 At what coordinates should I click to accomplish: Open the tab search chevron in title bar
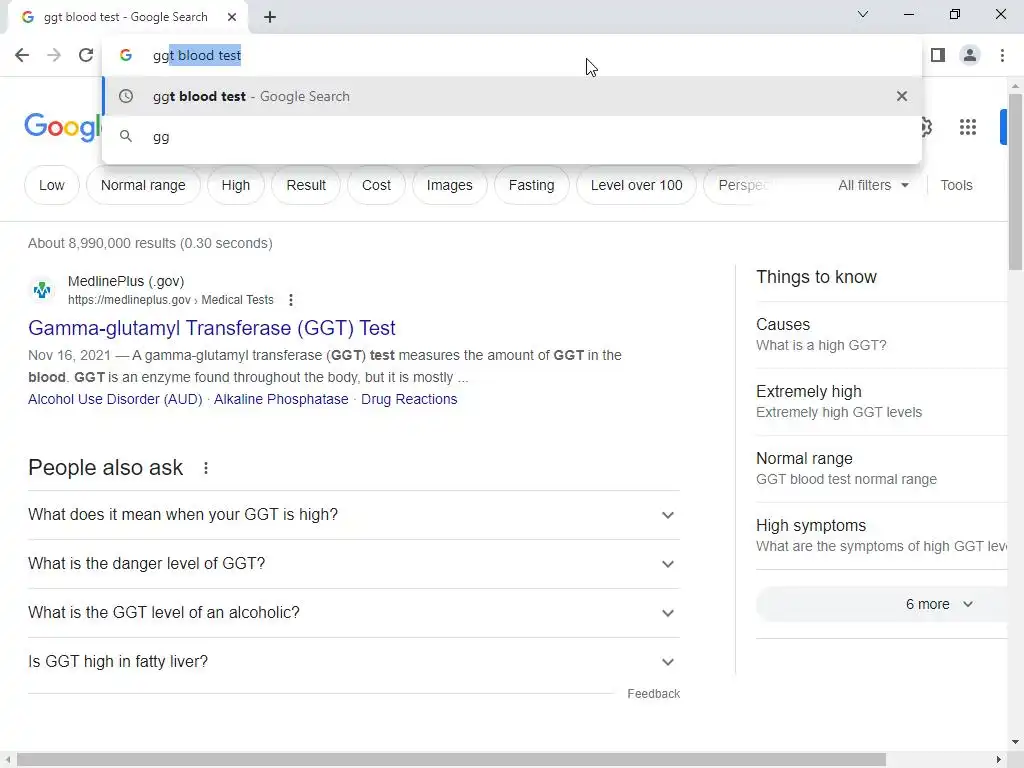tap(863, 14)
